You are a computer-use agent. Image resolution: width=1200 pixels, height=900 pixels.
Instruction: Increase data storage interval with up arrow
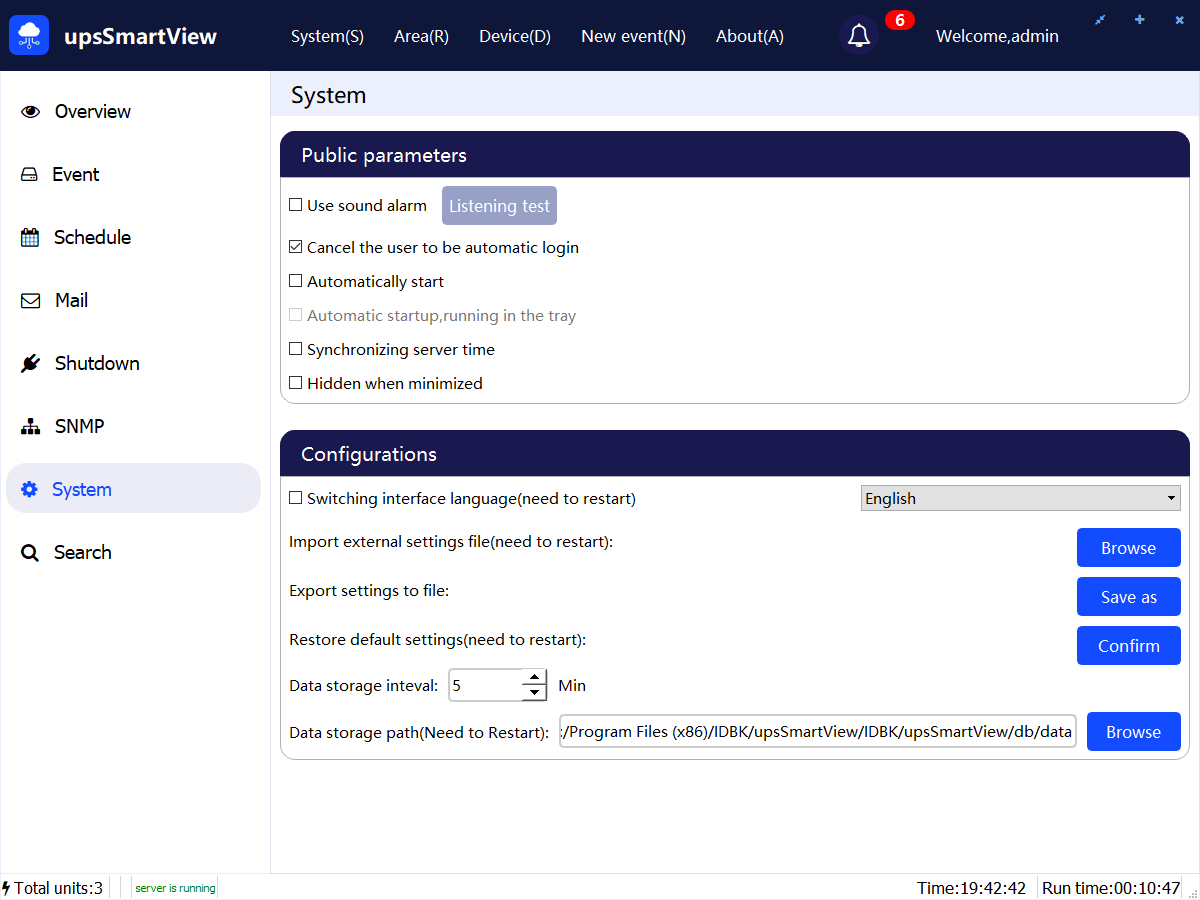[x=535, y=677]
